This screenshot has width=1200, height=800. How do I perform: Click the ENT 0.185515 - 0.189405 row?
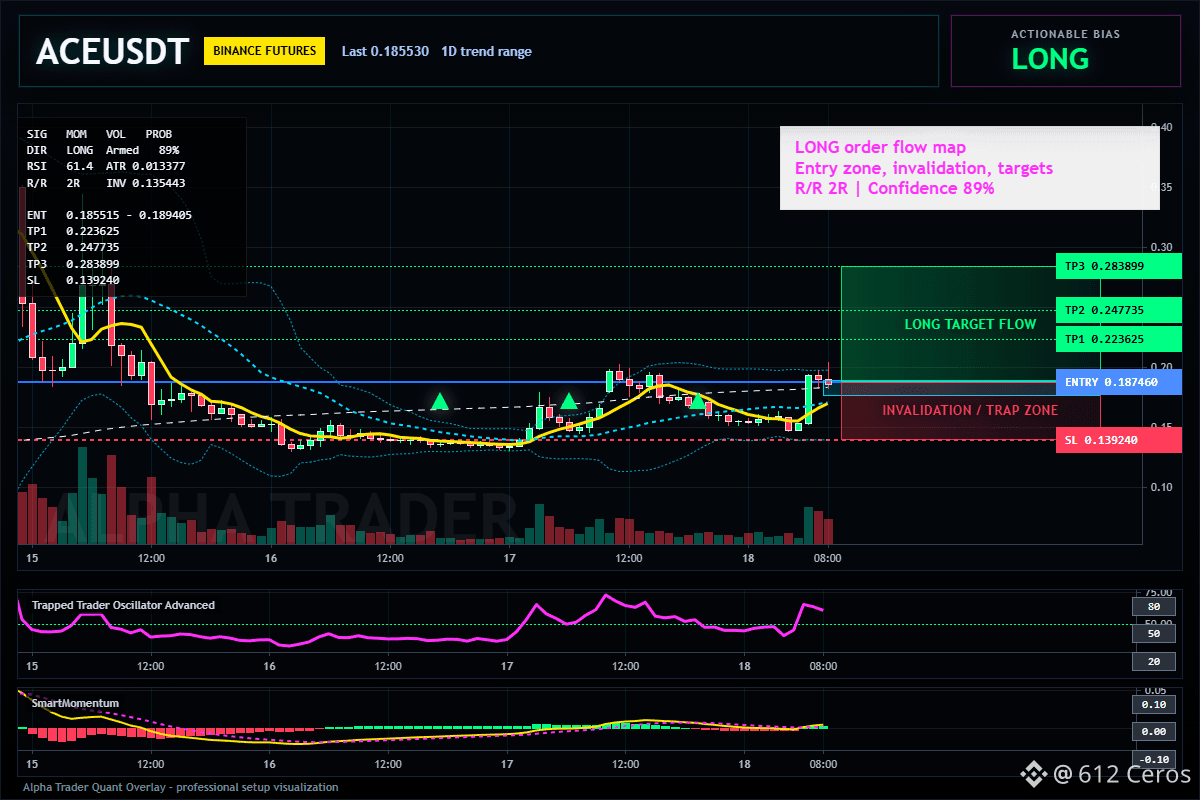pyautogui.click(x=109, y=215)
